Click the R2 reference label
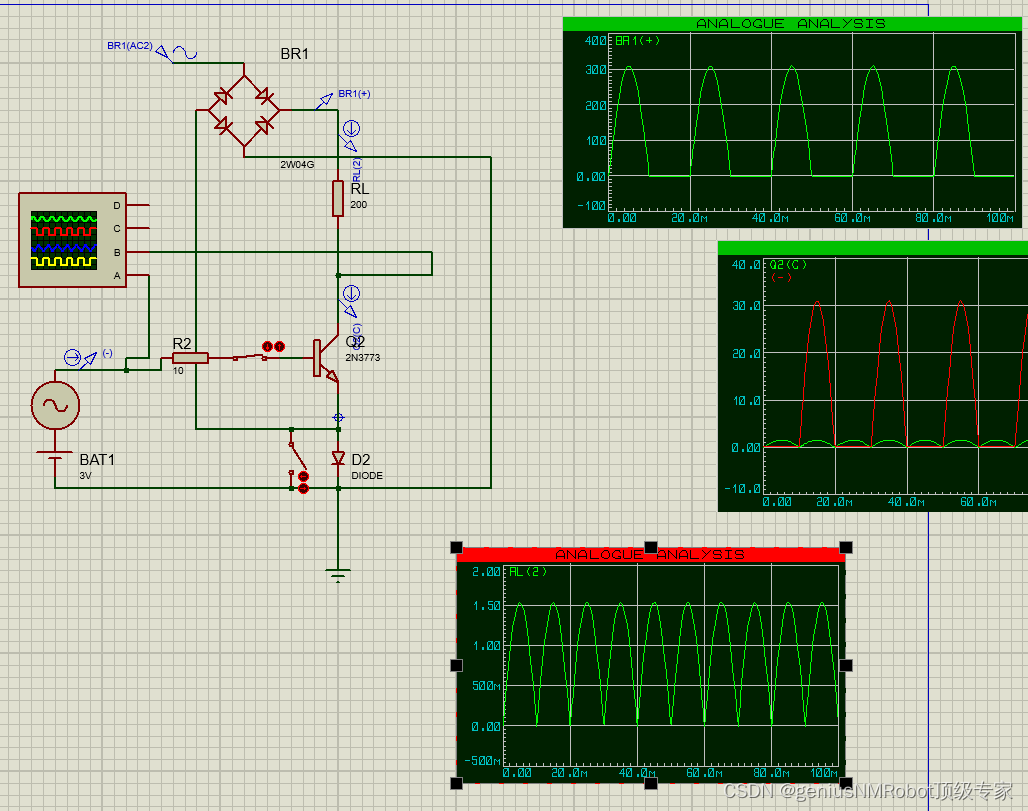This screenshot has width=1028, height=811. click(182, 344)
